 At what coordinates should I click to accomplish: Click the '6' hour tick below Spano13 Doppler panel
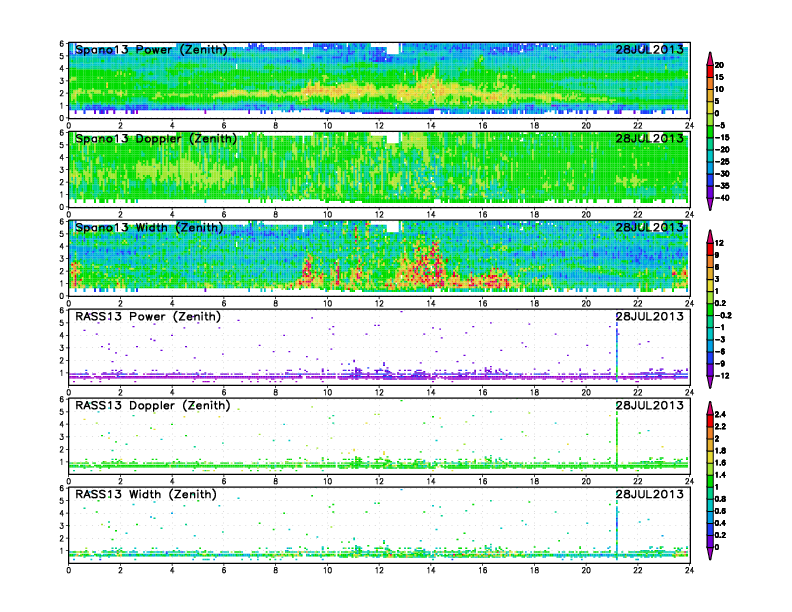click(x=224, y=215)
